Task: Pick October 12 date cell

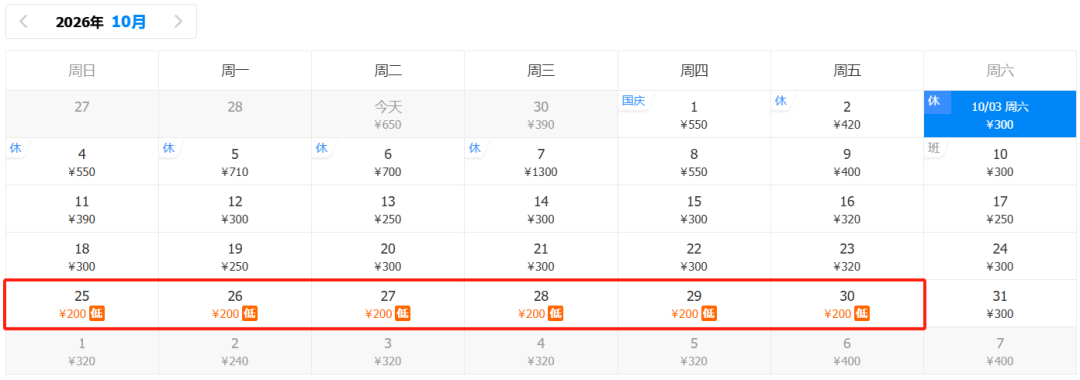Action: pyautogui.click(x=235, y=209)
